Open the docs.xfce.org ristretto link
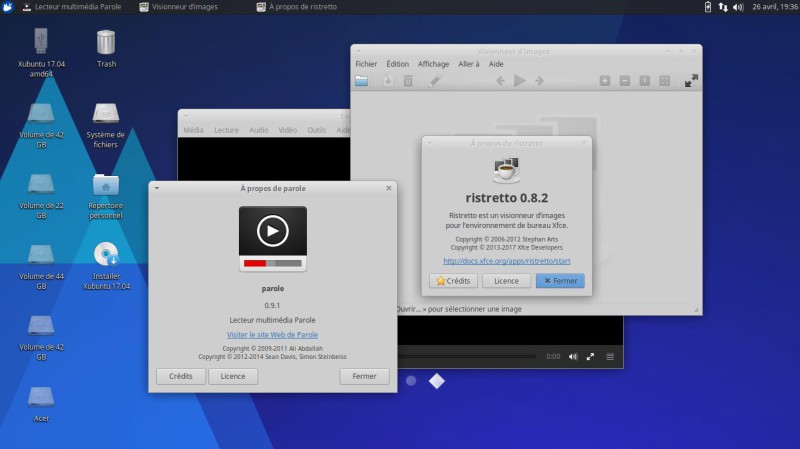The height and width of the screenshot is (449, 800). 507,261
